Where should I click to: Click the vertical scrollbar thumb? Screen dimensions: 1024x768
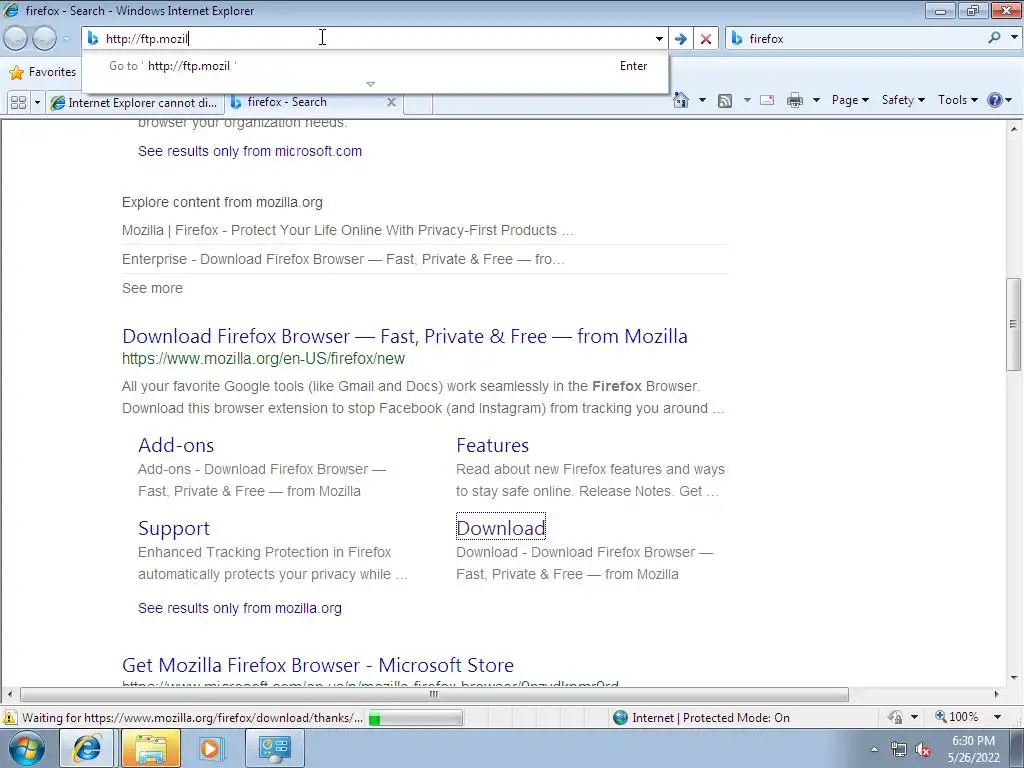click(1014, 325)
